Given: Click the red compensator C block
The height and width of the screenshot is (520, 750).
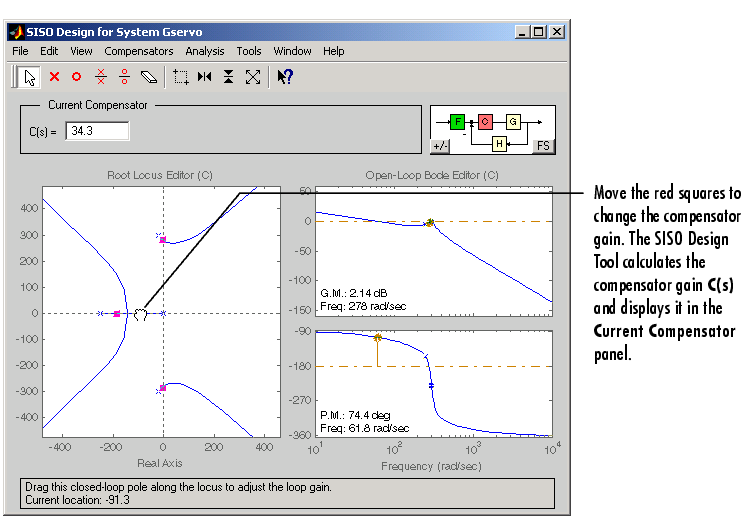Looking at the screenshot, I should (x=486, y=122).
